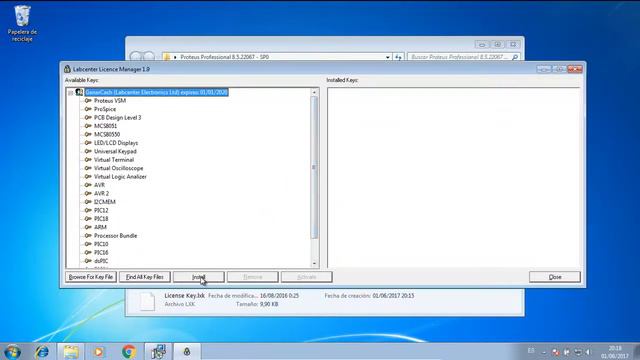Click the Close button in Licence Manager

point(555,277)
